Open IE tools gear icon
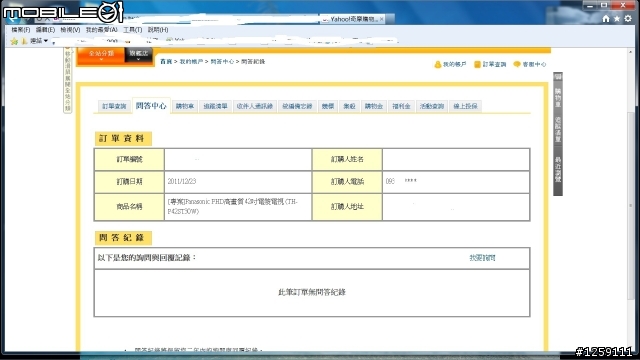 (628, 19)
